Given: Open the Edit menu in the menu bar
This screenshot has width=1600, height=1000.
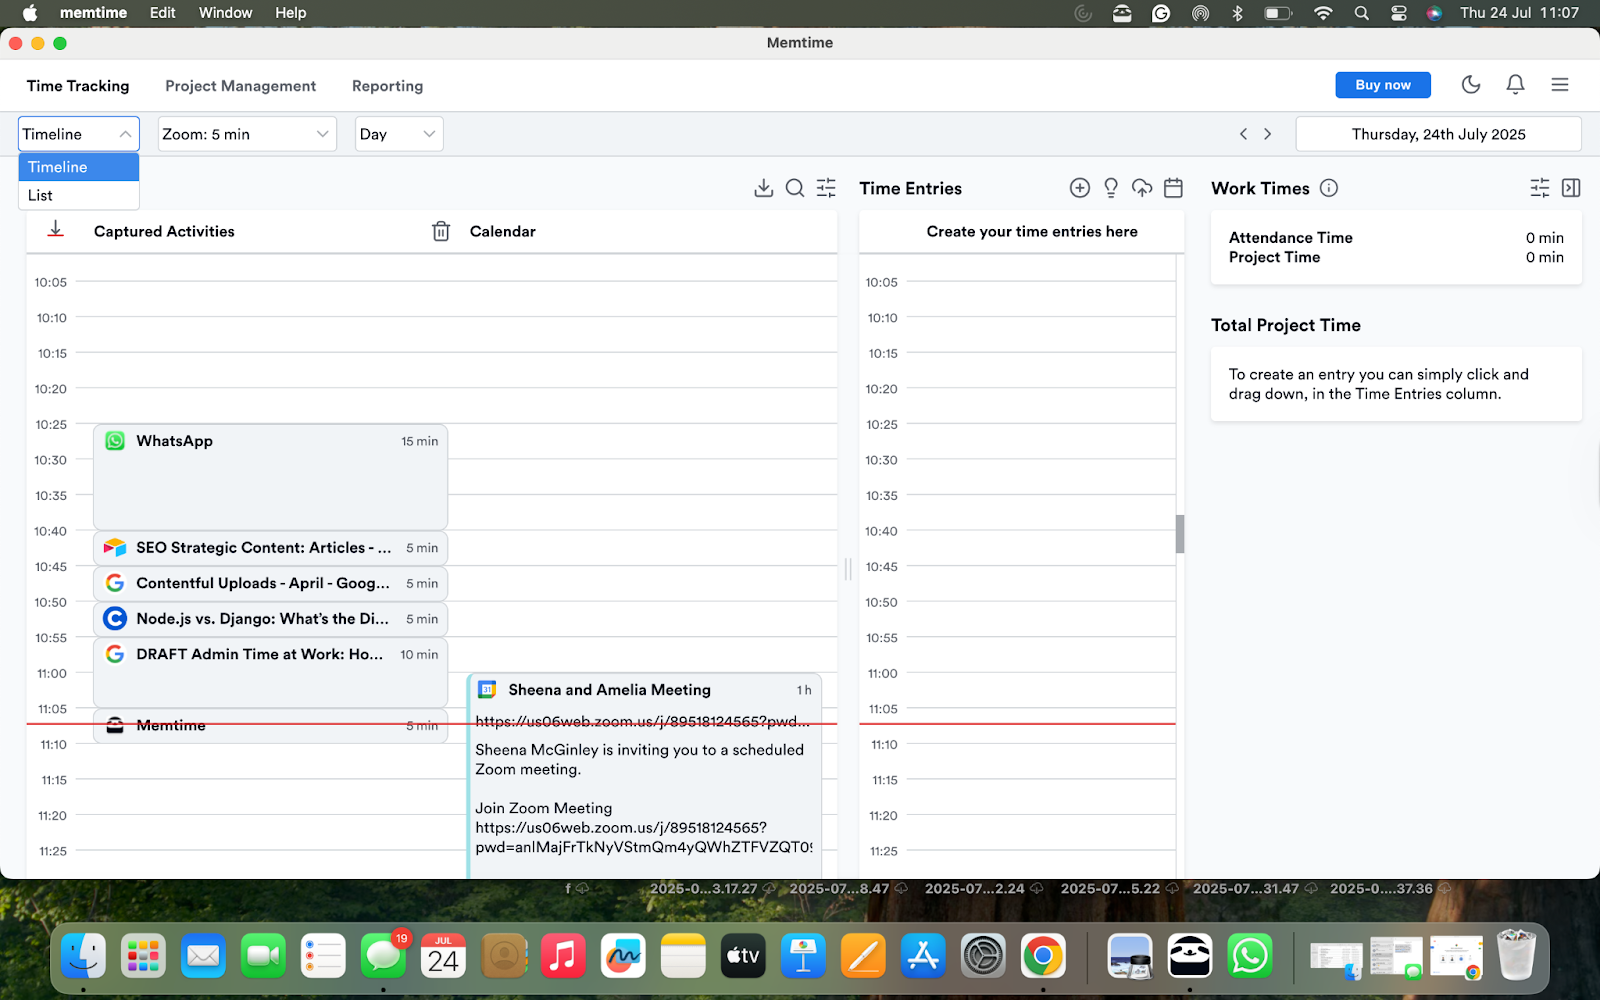Looking at the screenshot, I should [162, 13].
